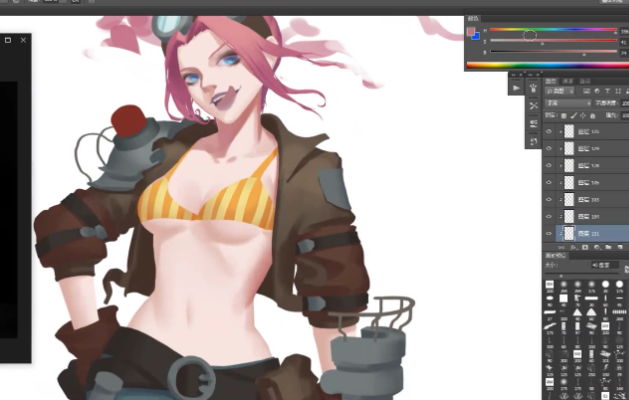Switch to the Brush Presets panel tab
The image size is (629, 400).
(x=556, y=256)
